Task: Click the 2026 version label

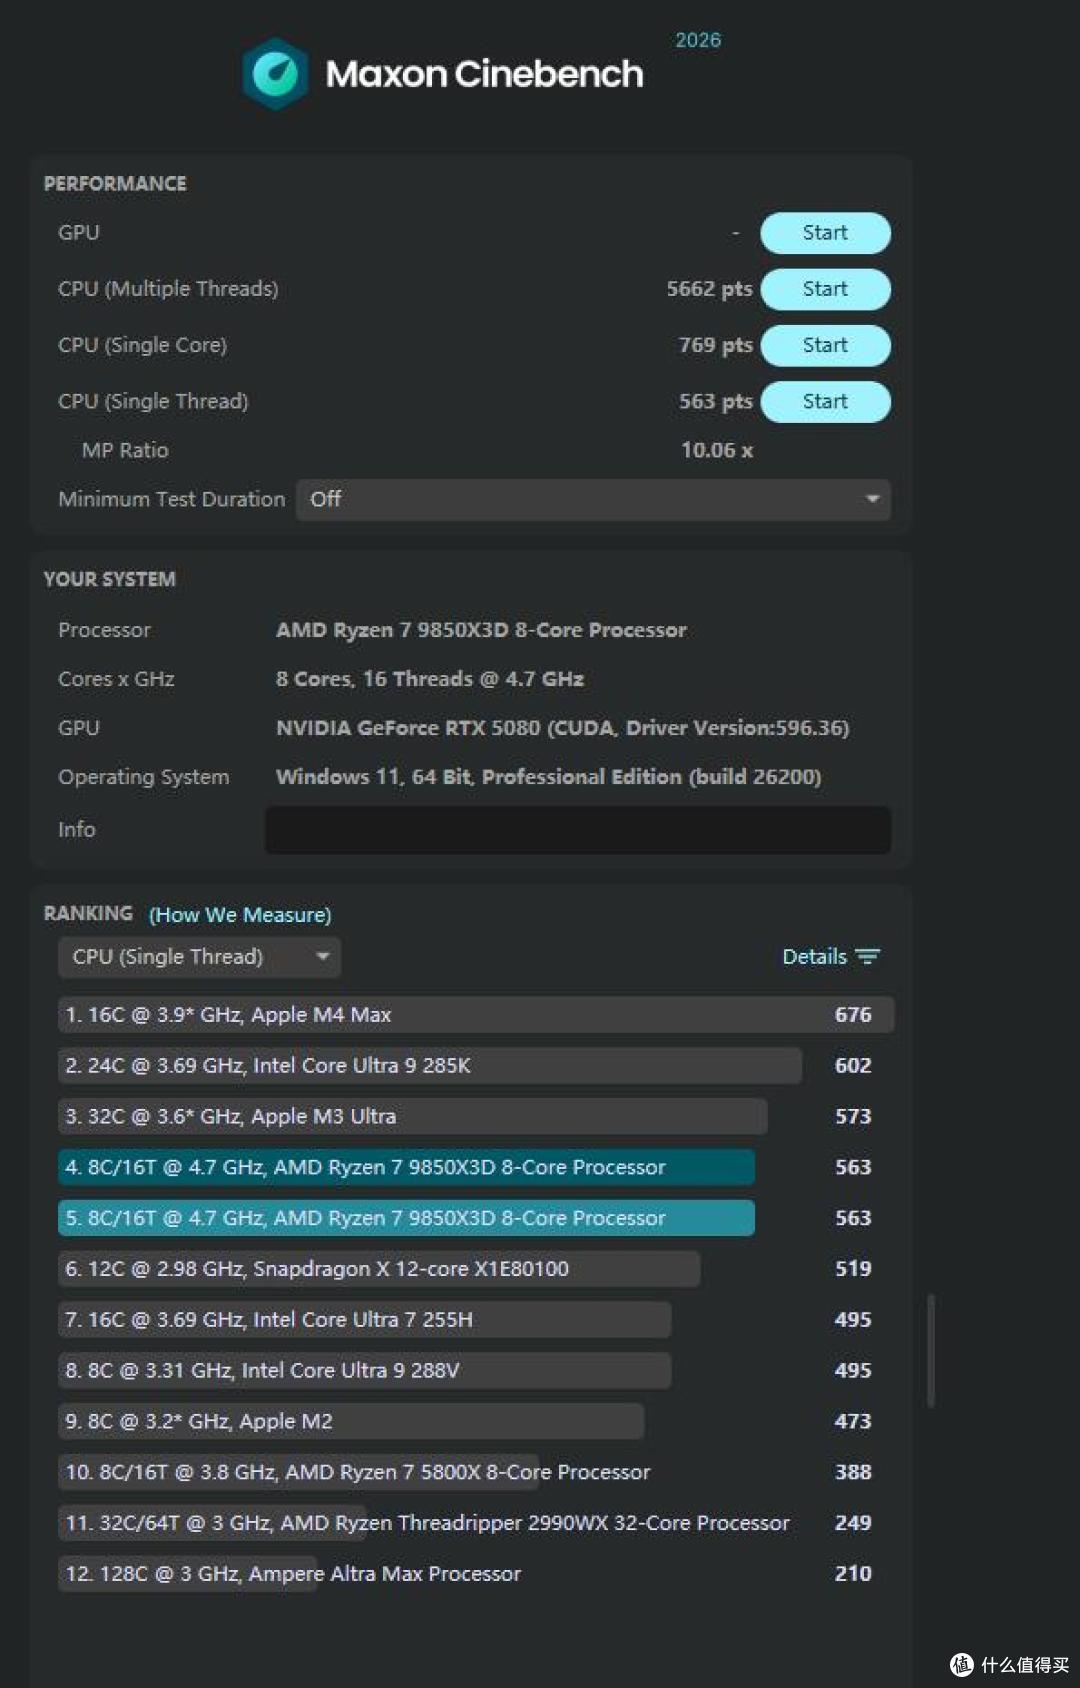Action: coord(698,40)
